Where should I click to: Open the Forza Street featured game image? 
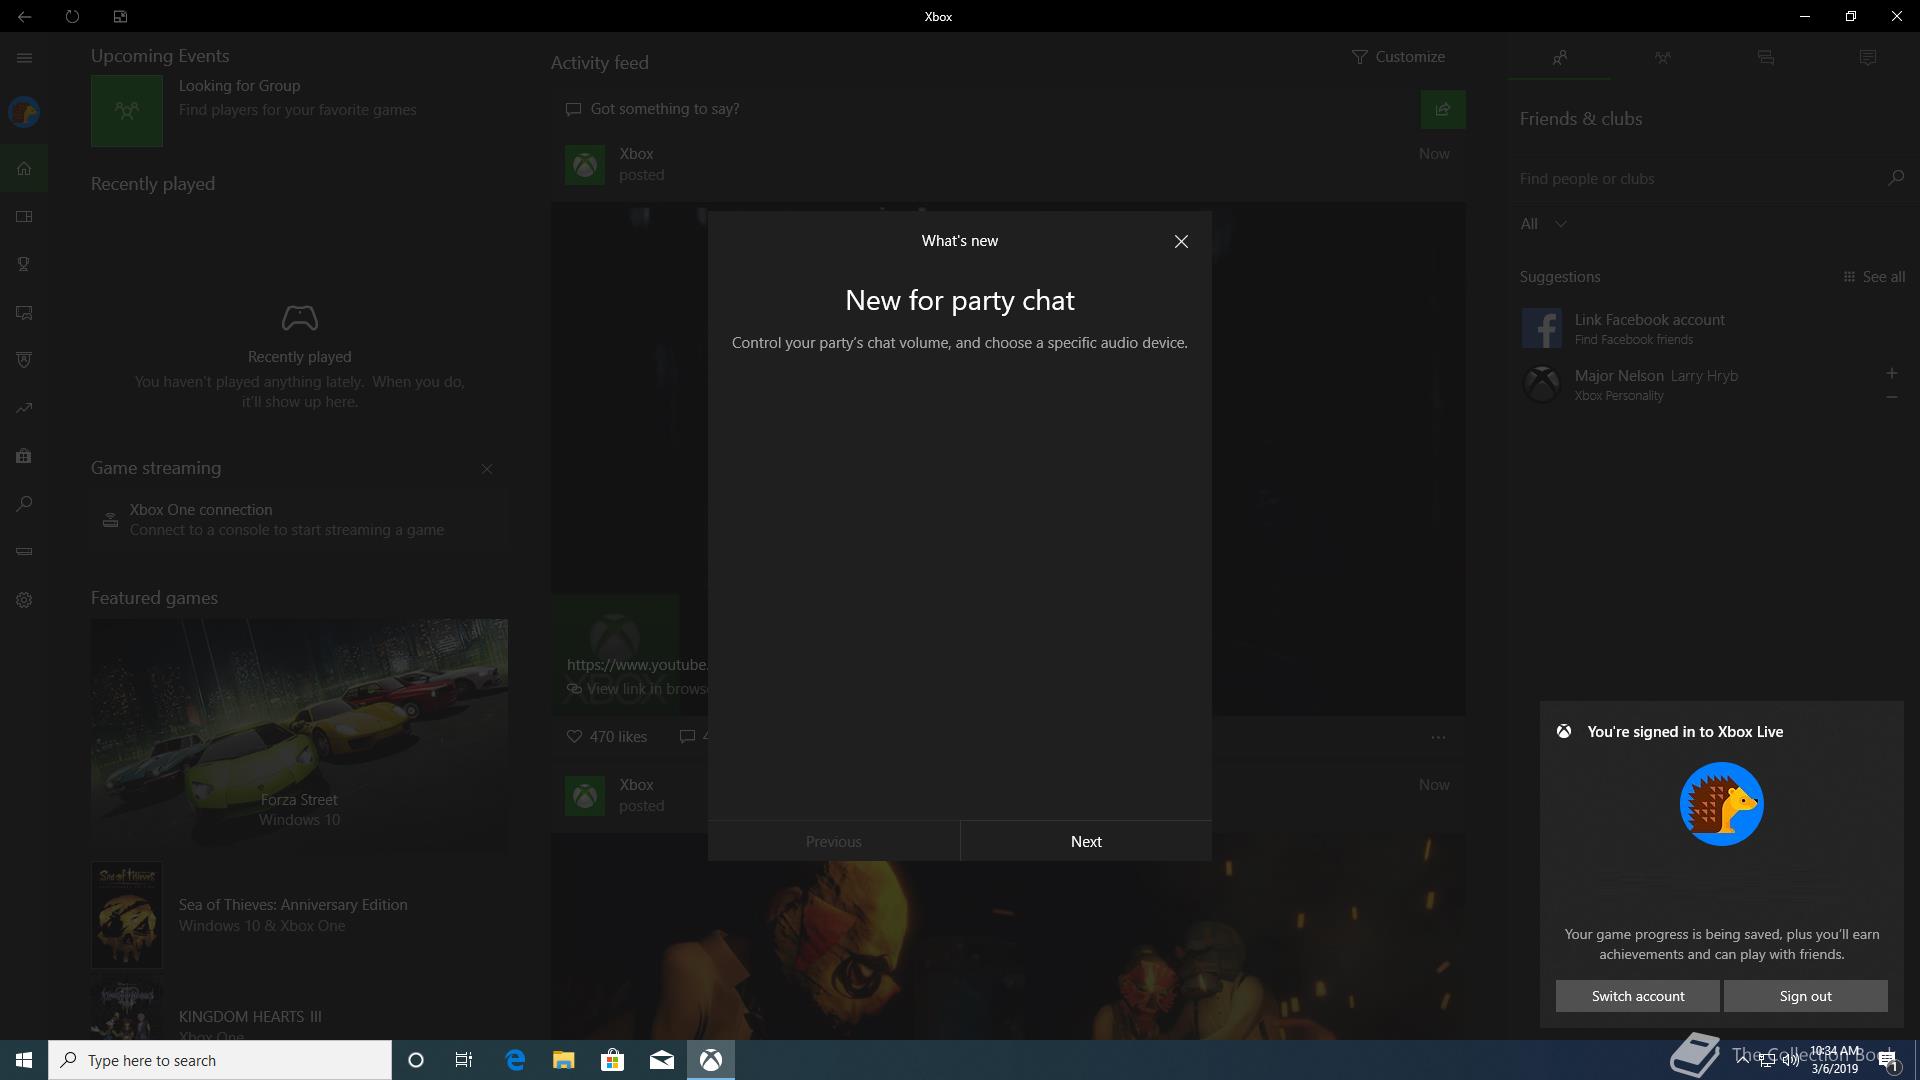click(x=299, y=737)
